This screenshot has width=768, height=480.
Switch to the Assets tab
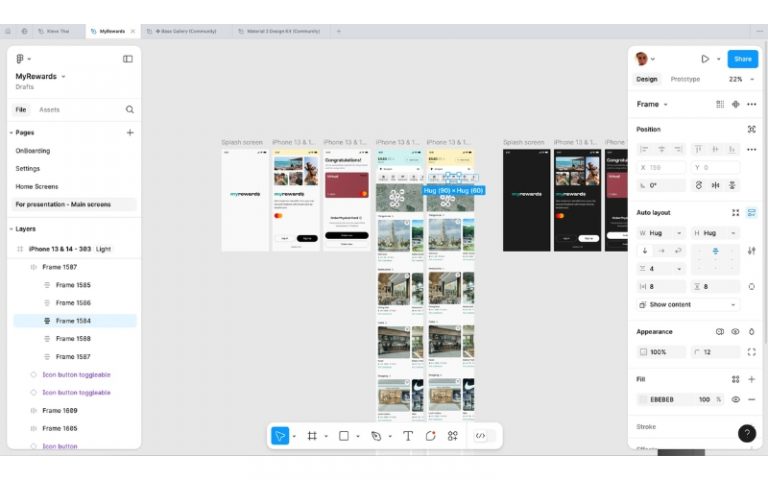49,110
